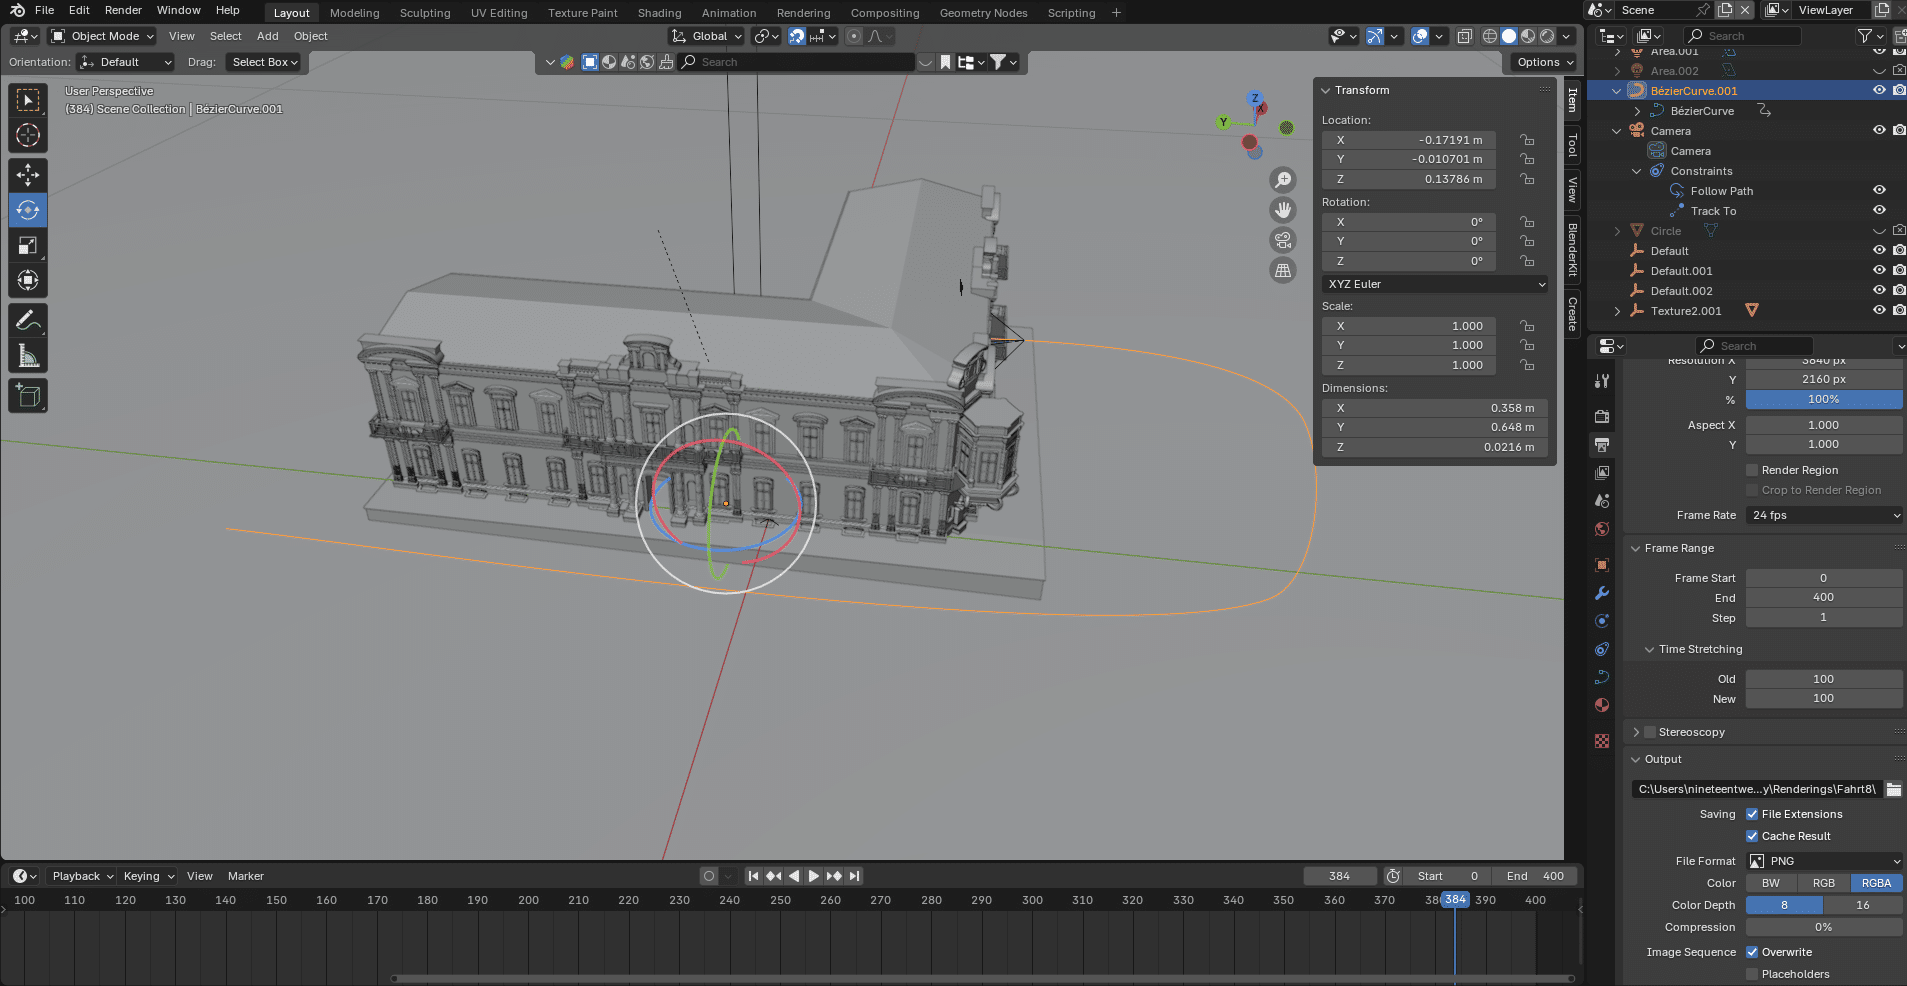Select the Annotate tool
Image resolution: width=1907 pixels, height=986 pixels.
pyautogui.click(x=27, y=319)
